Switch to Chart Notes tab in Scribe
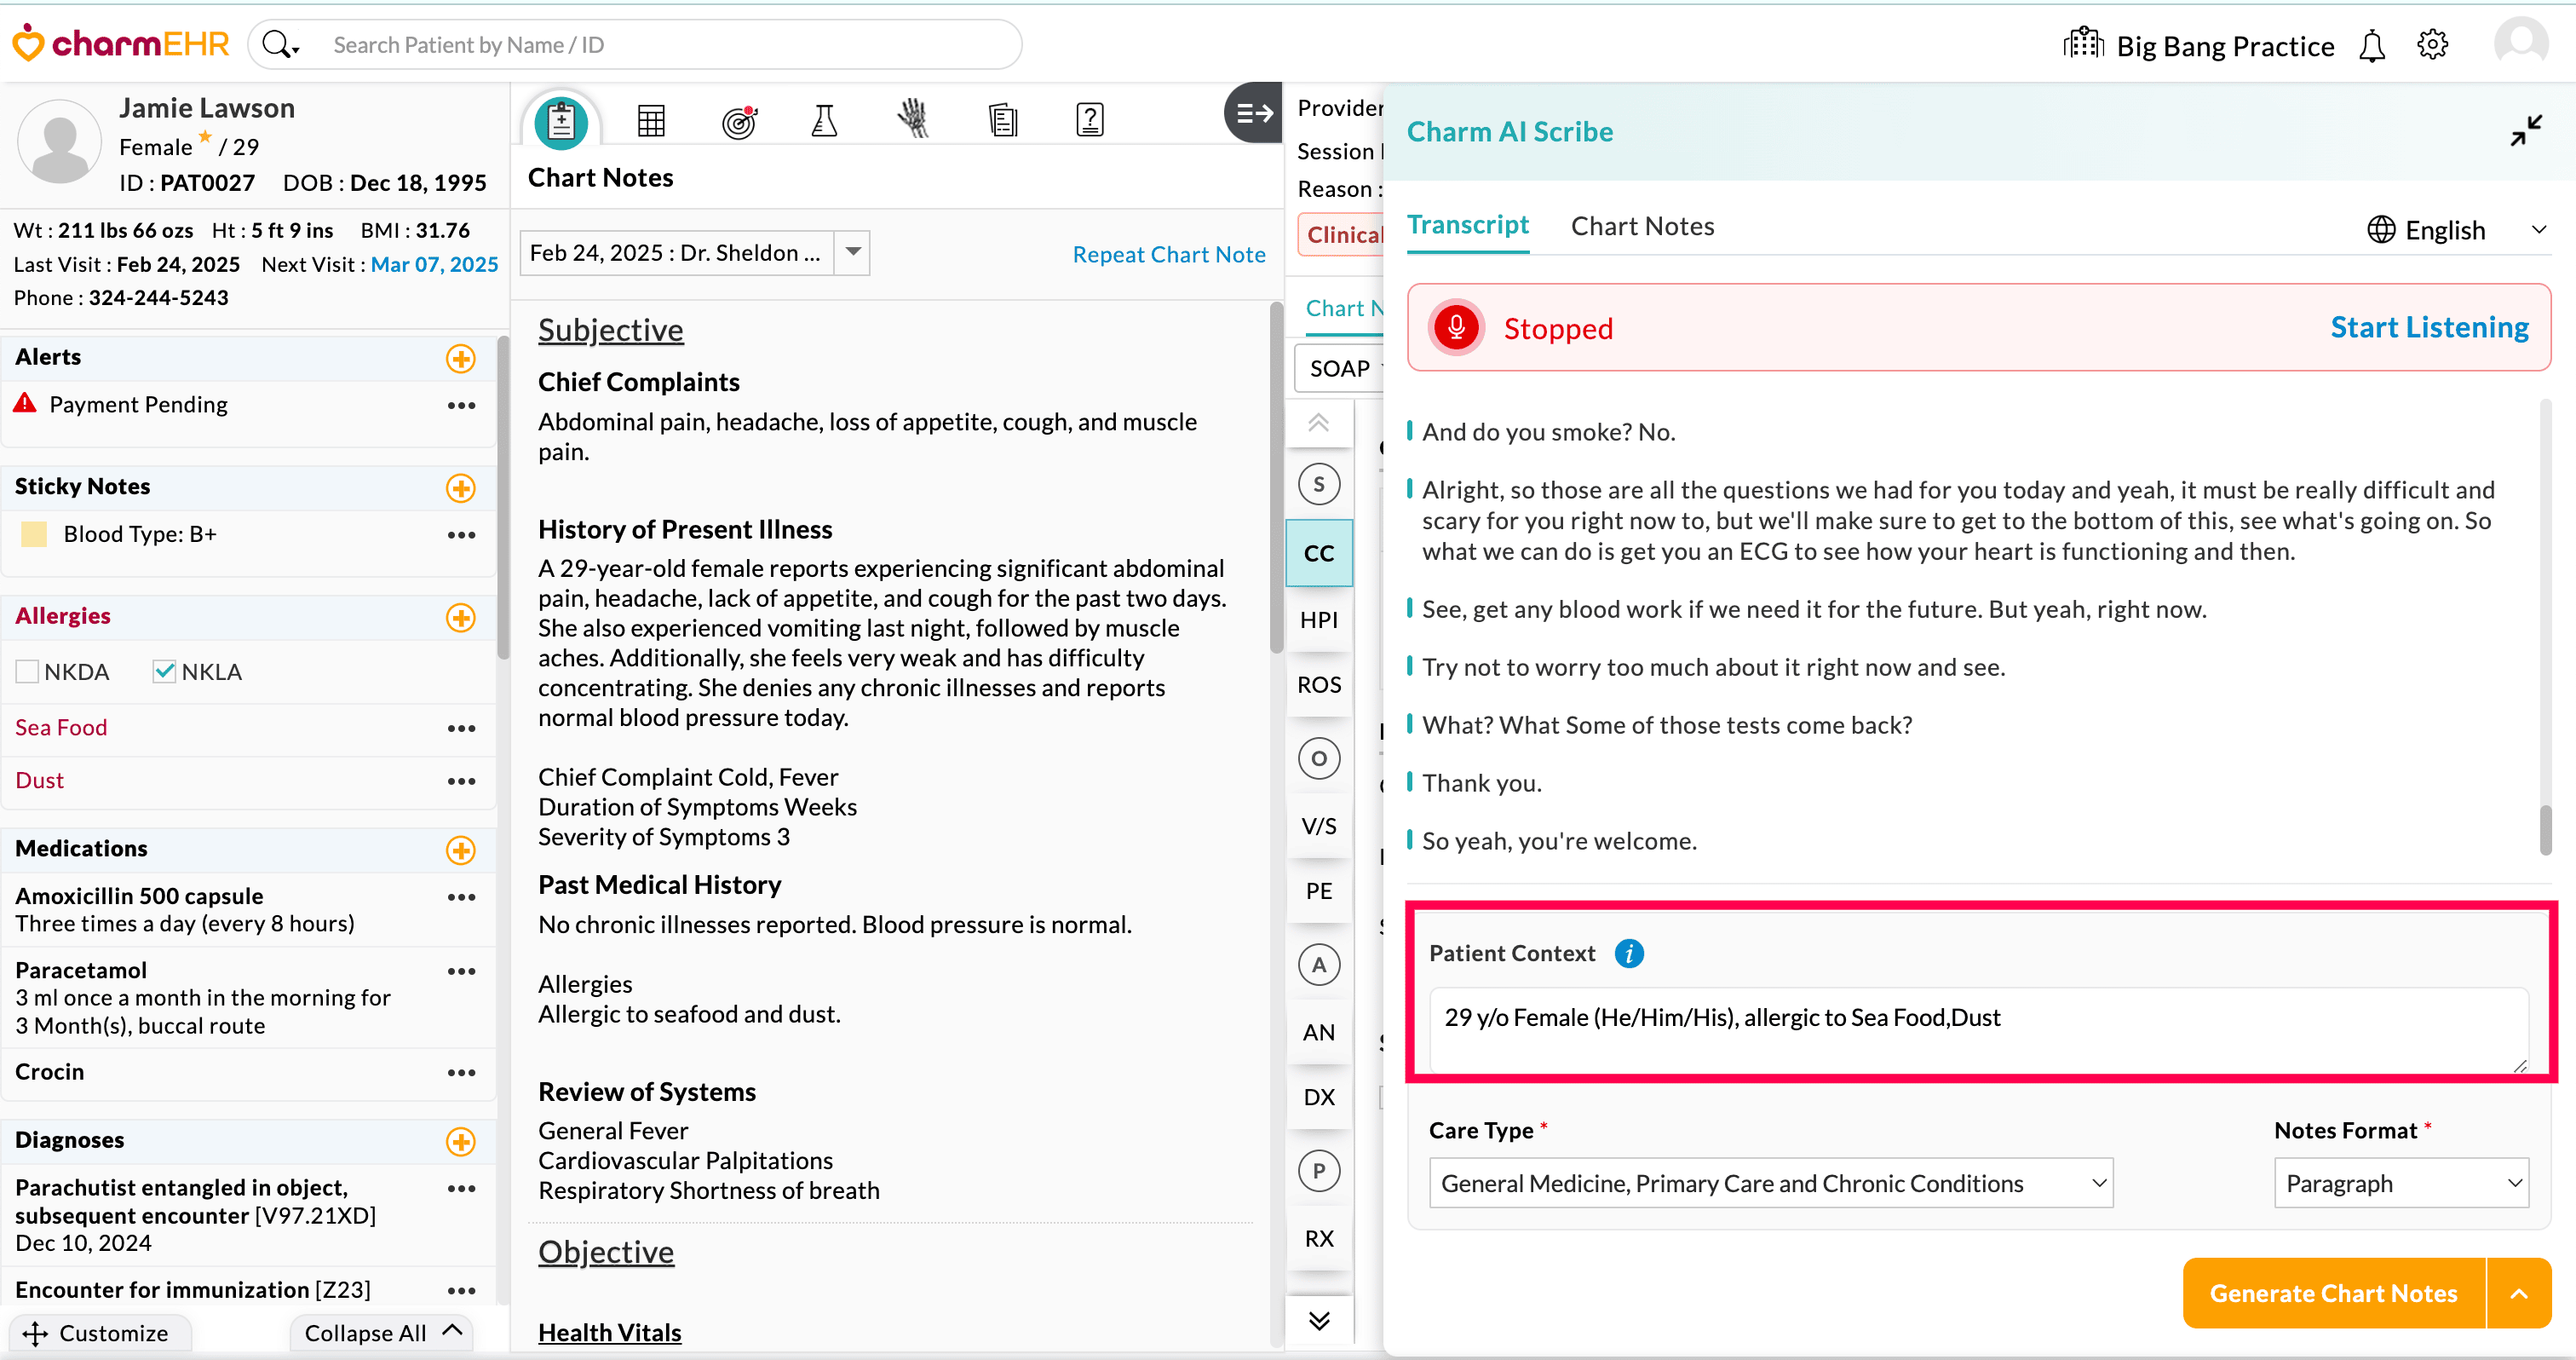 tap(1642, 226)
